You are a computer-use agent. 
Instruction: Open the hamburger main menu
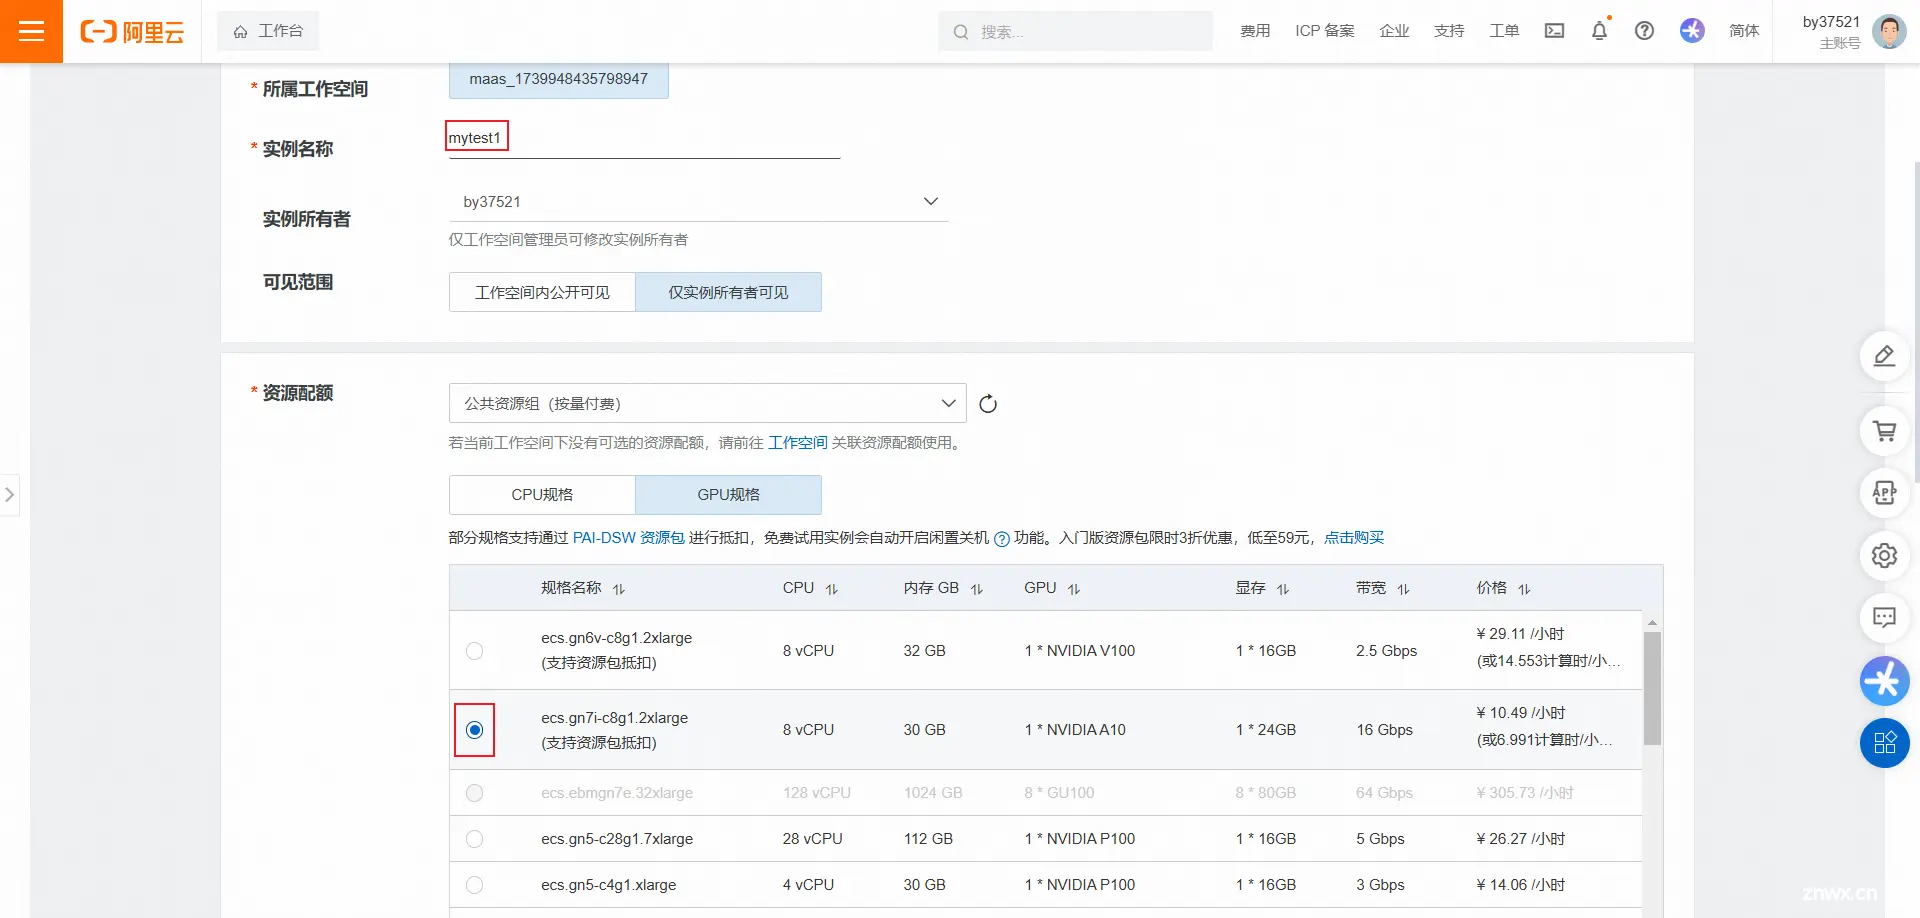[31, 31]
